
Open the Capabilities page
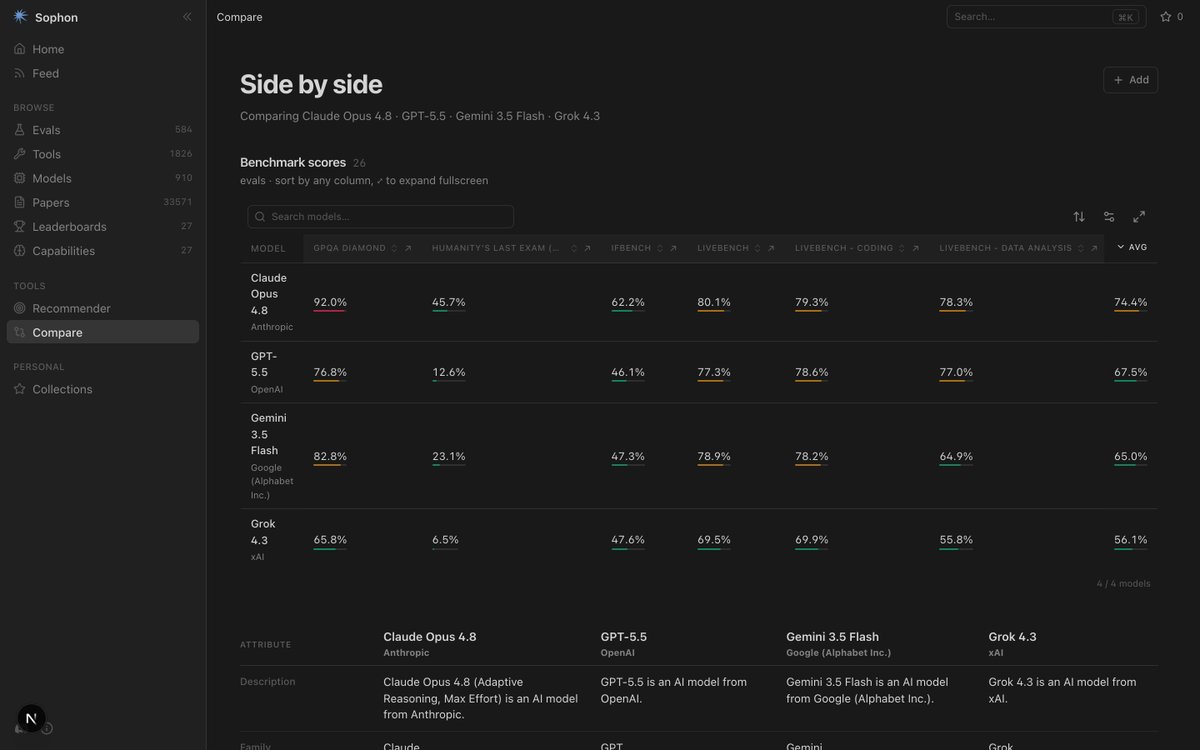103,251
